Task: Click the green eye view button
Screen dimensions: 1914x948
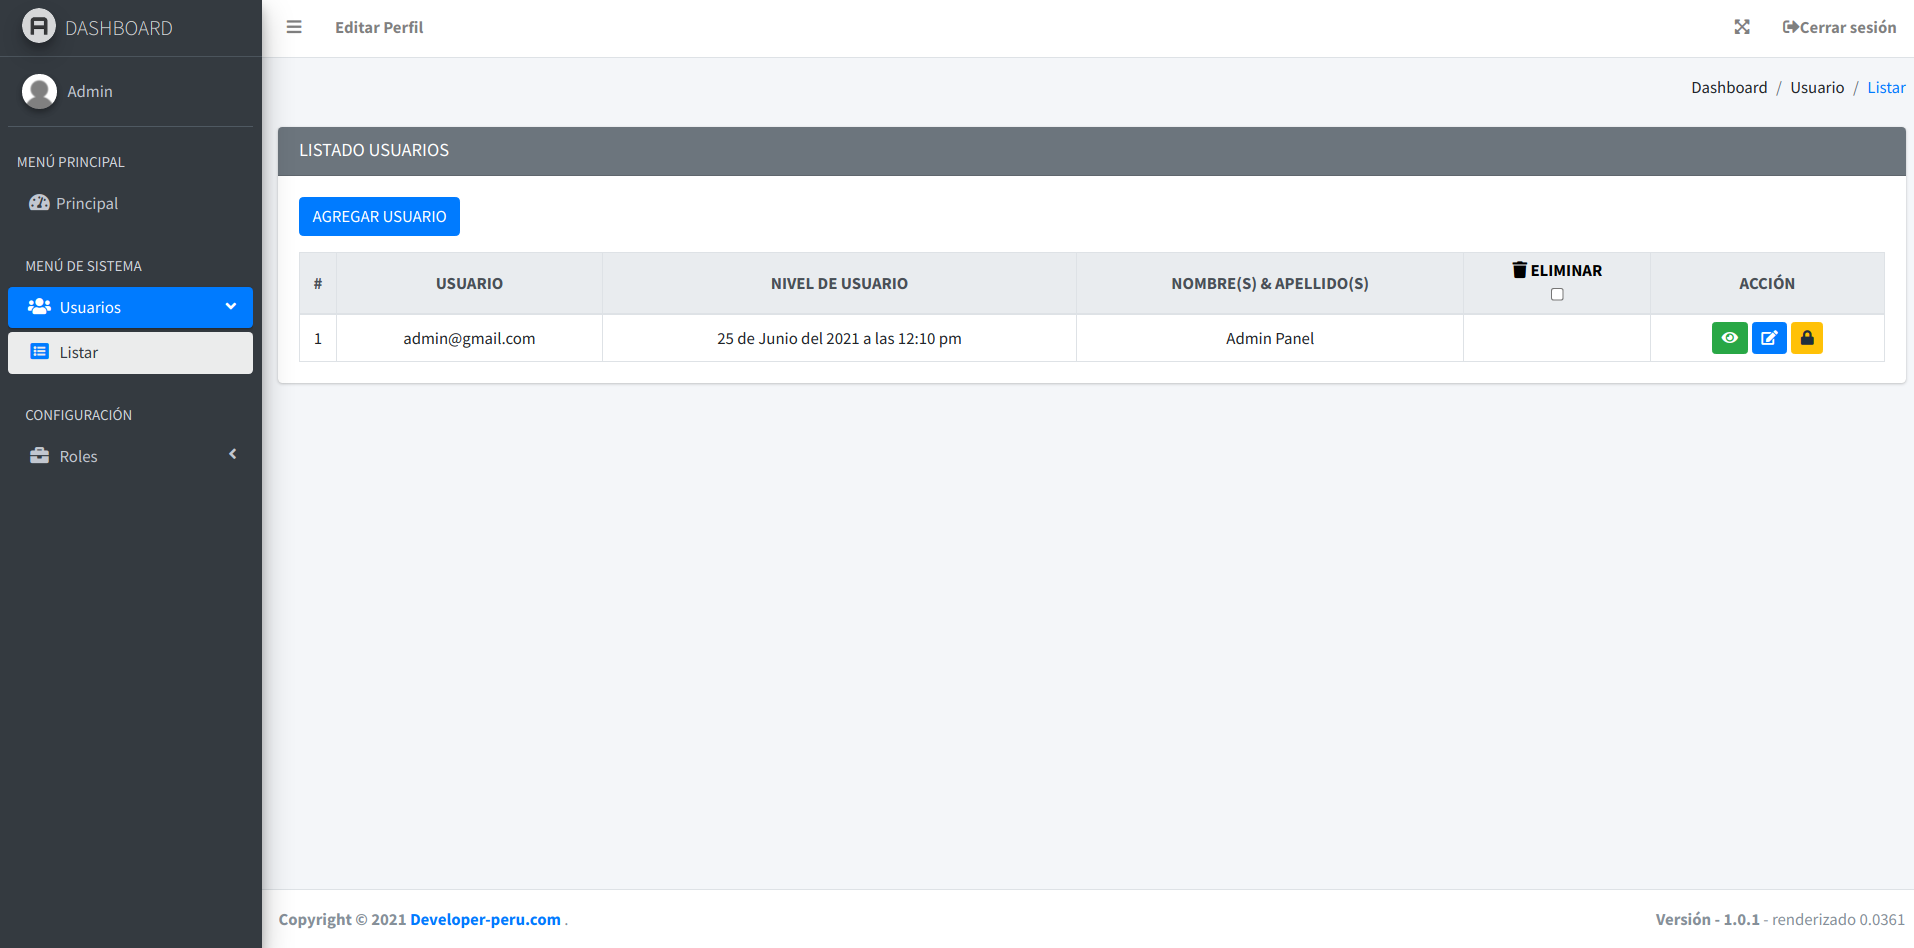Action: click(1730, 338)
